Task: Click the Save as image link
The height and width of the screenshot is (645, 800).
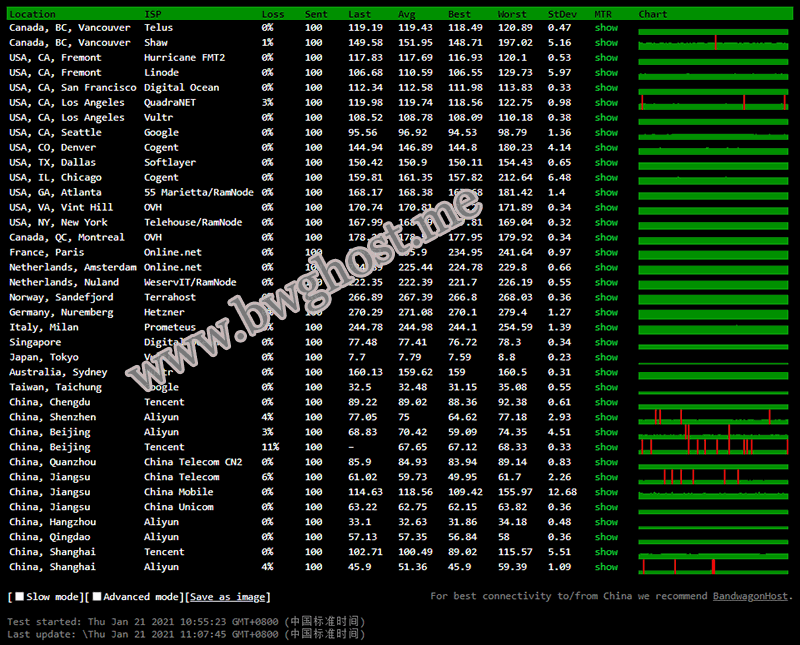Action: pos(228,597)
